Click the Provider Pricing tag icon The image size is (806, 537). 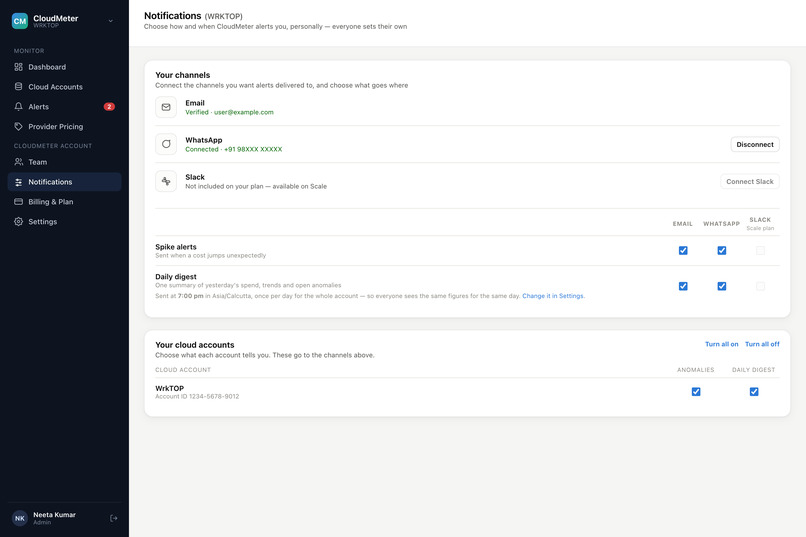[x=19, y=126]
